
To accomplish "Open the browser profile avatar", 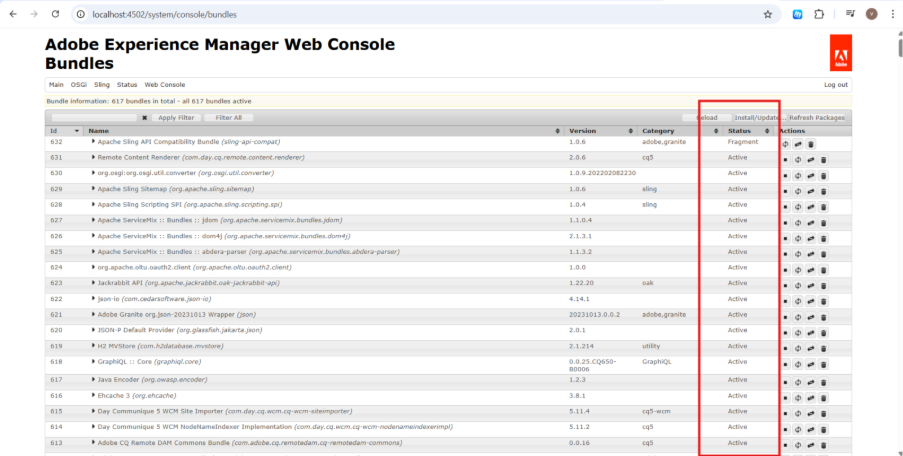I will pyautogui.click(x=871, y=14).
